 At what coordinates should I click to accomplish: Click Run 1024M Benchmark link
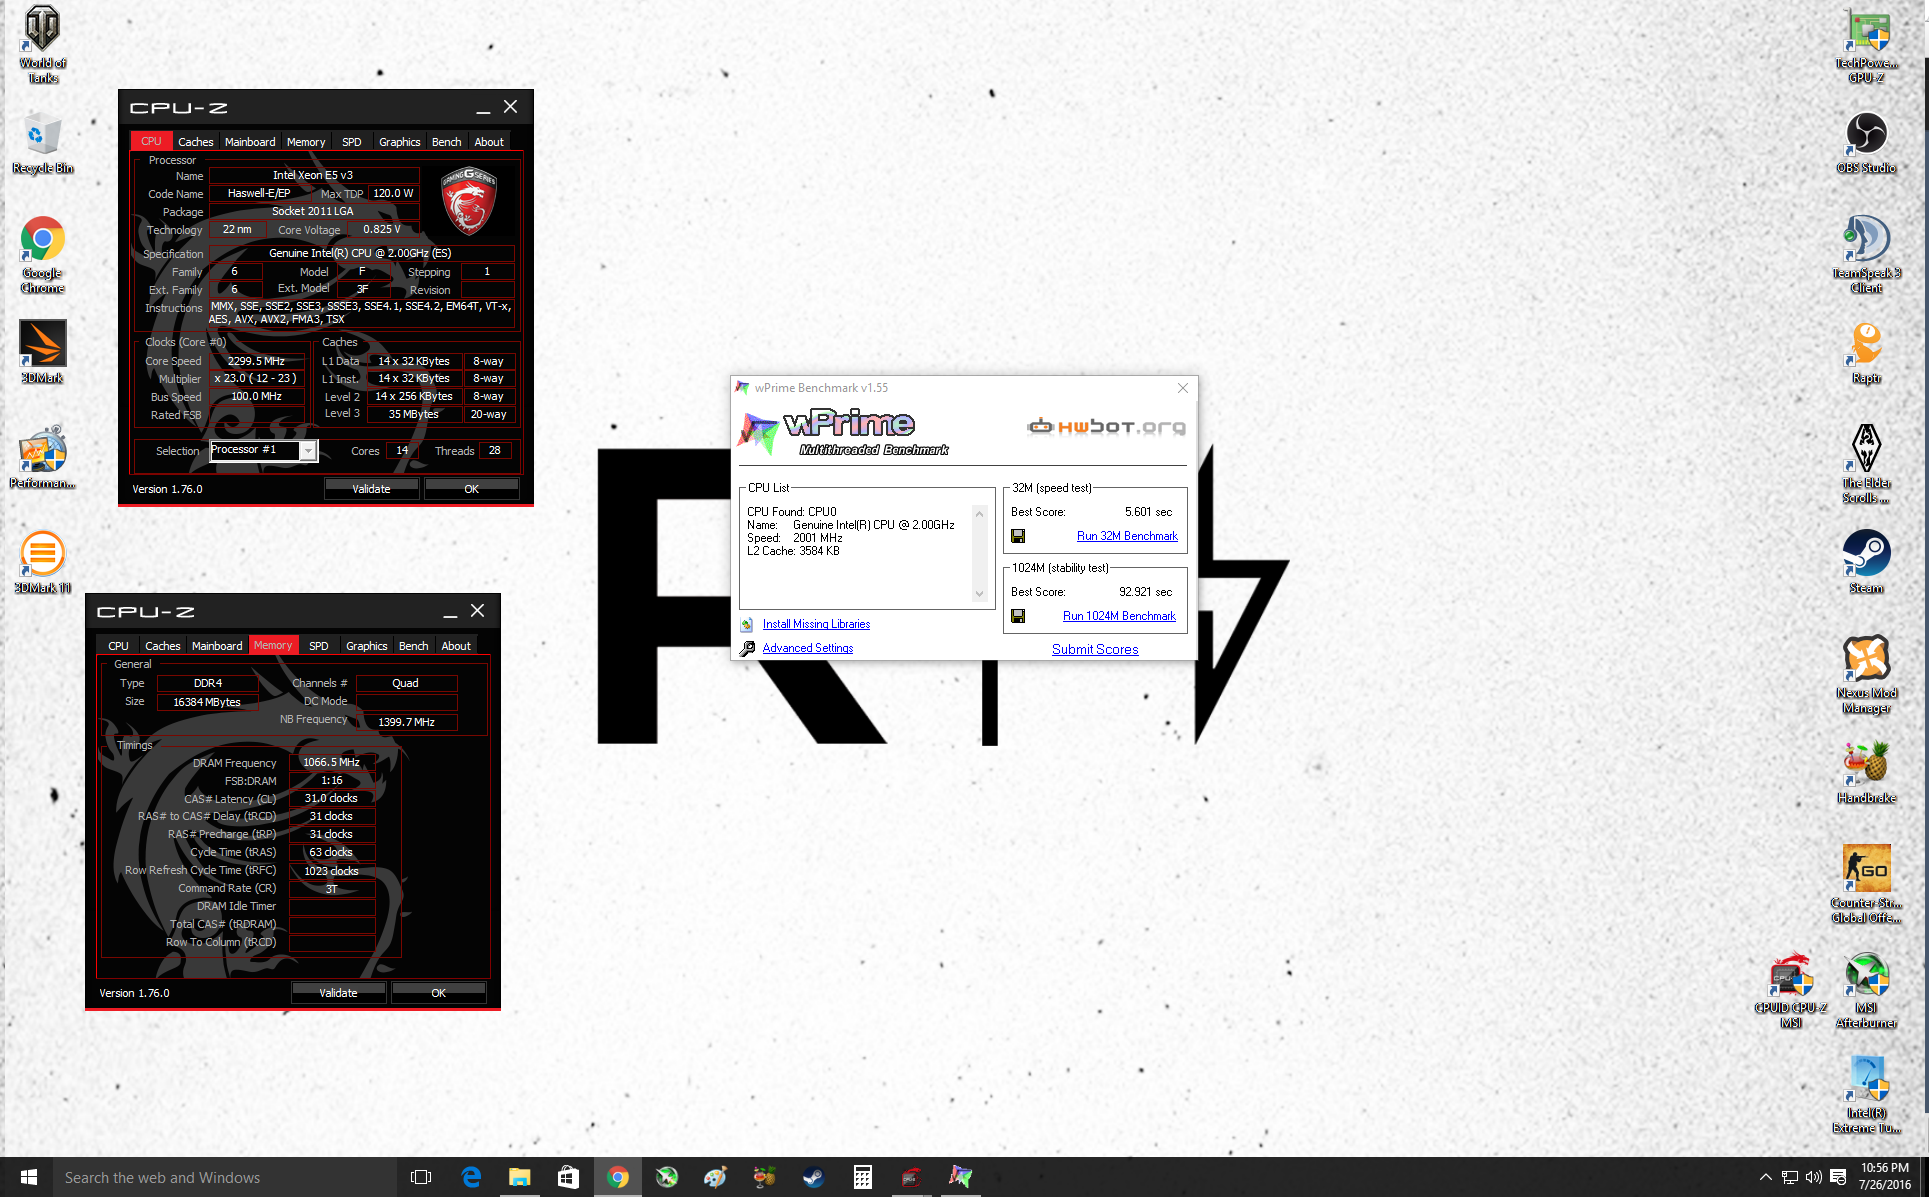[x=1119, y=616]
